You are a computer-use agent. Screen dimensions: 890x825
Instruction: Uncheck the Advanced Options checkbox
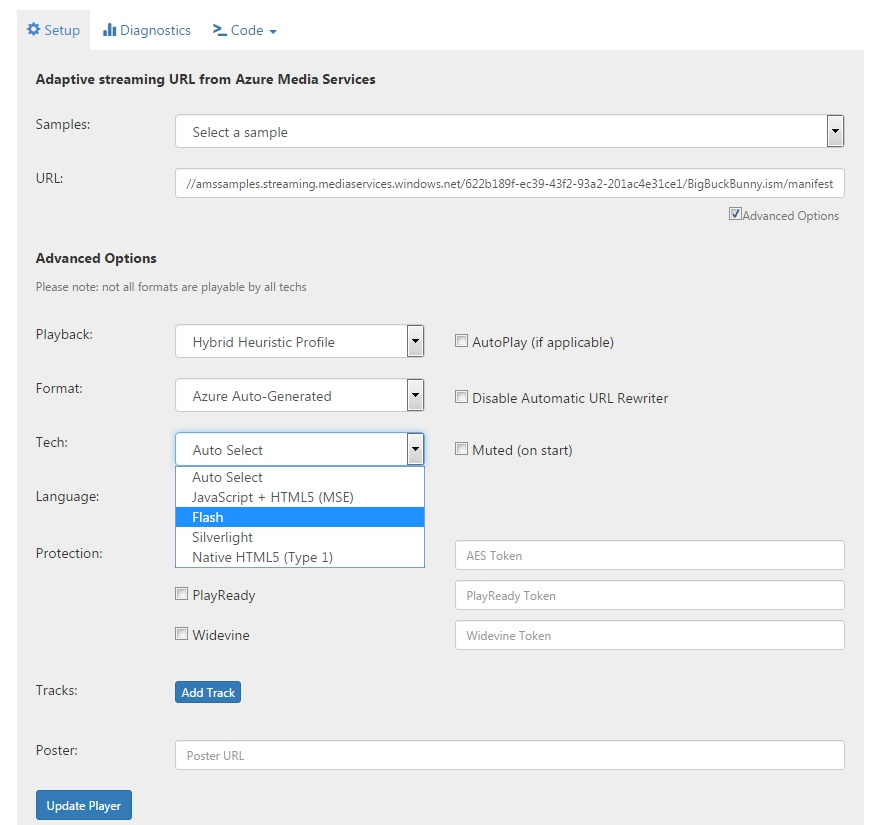pos(735,215)
